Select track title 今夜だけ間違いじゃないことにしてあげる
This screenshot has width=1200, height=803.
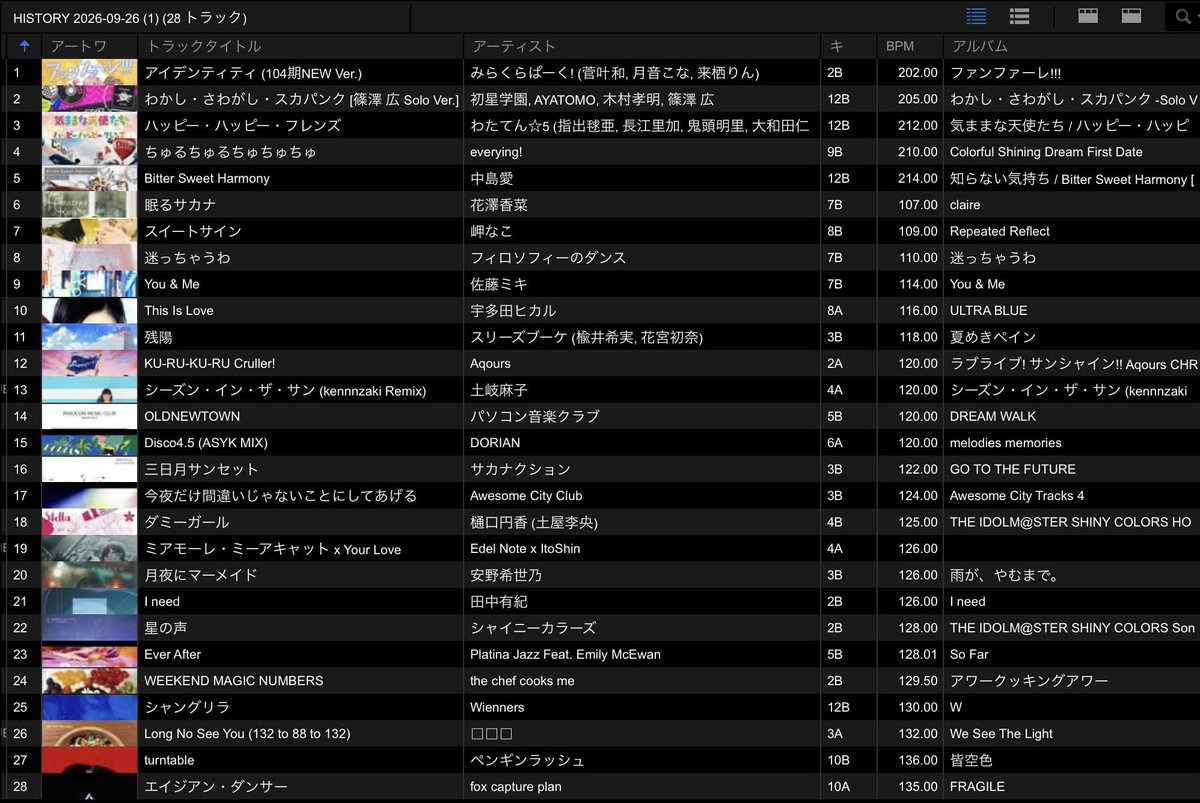coord(280,495)
